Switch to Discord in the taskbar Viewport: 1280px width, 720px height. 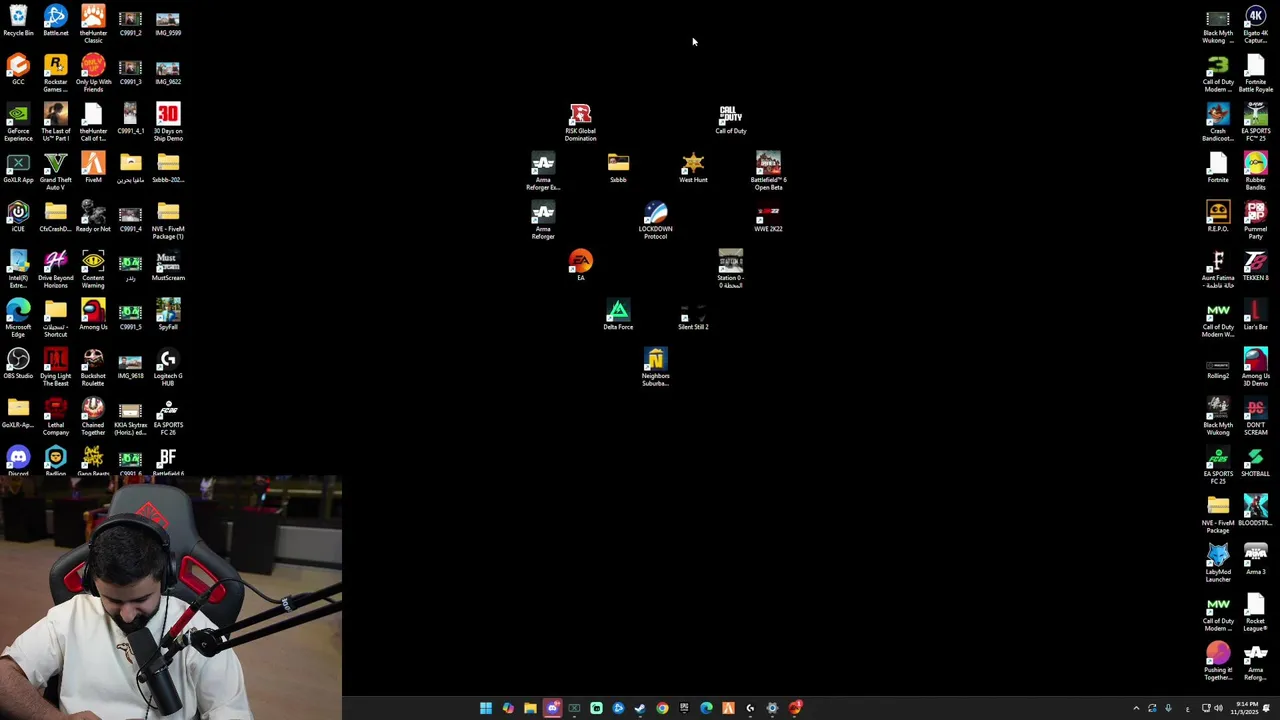552,708
